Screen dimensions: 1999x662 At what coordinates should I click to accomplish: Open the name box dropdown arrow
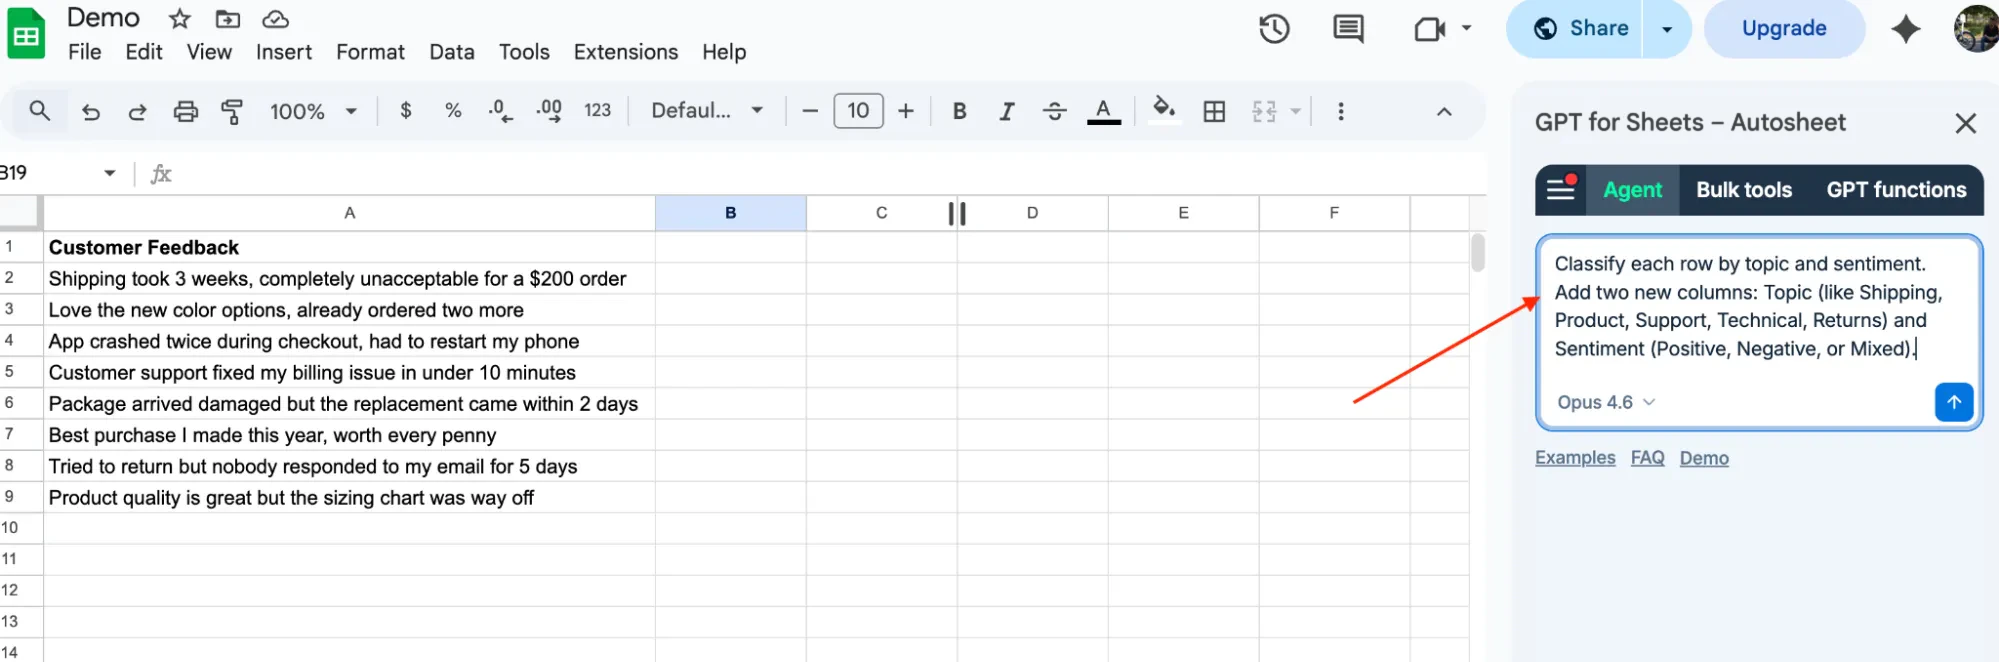[110, 173]
